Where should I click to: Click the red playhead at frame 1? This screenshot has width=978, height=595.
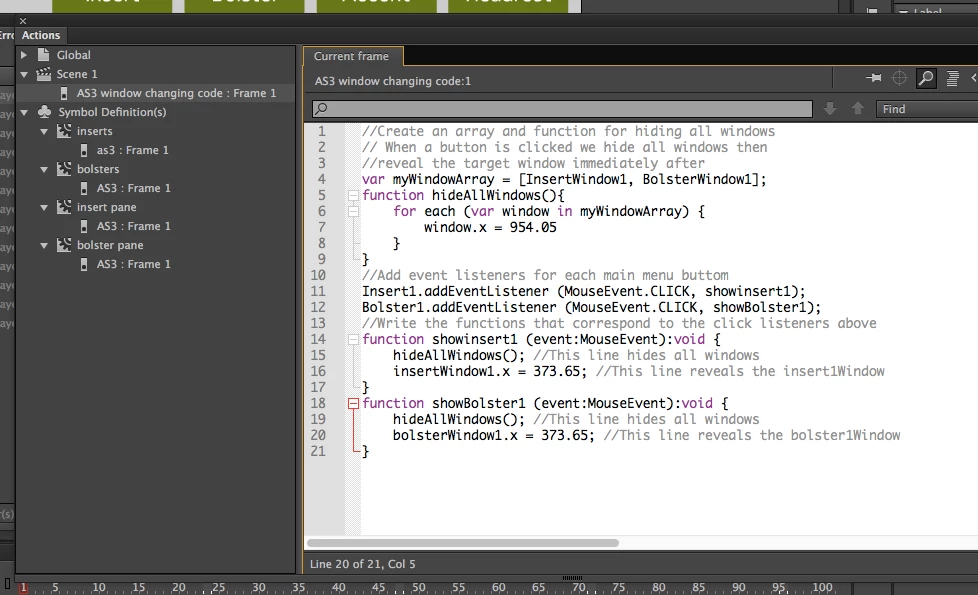click(x=24, y=588)
